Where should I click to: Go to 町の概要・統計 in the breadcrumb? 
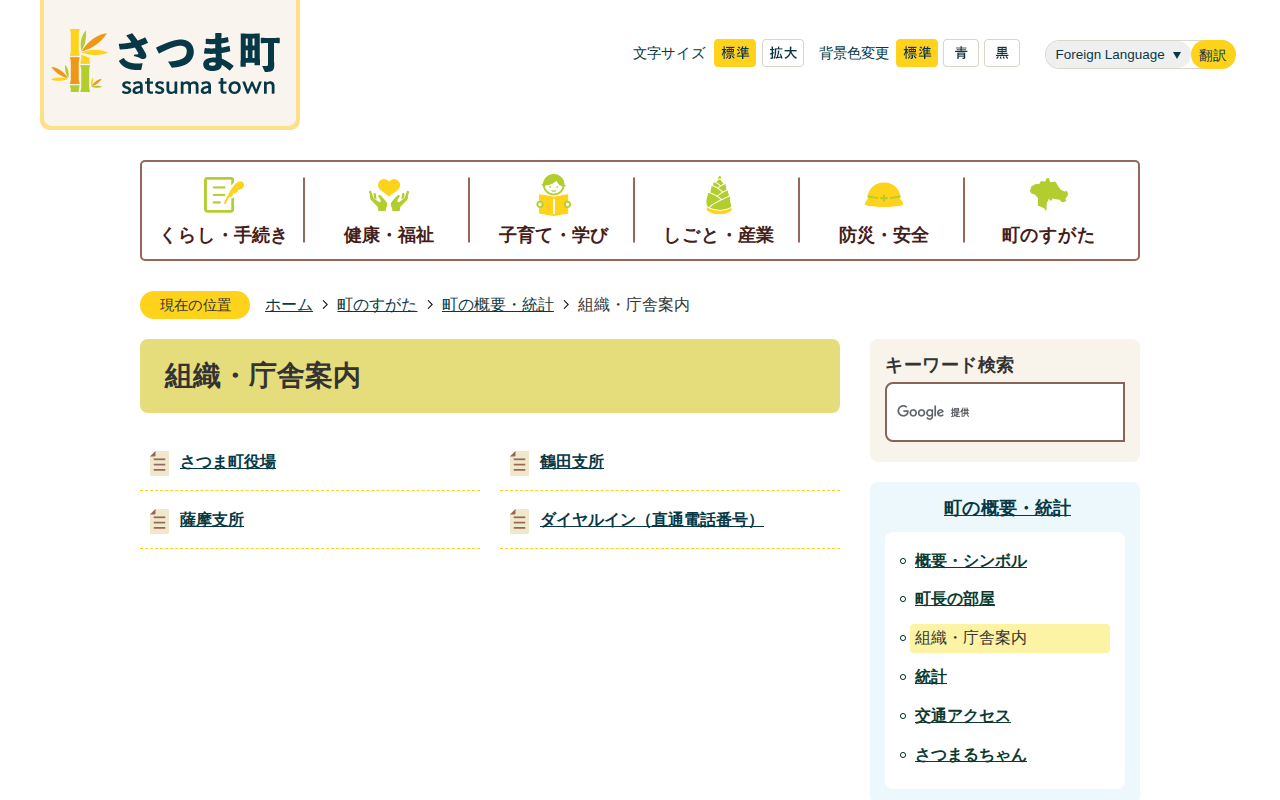click(498, 305)
